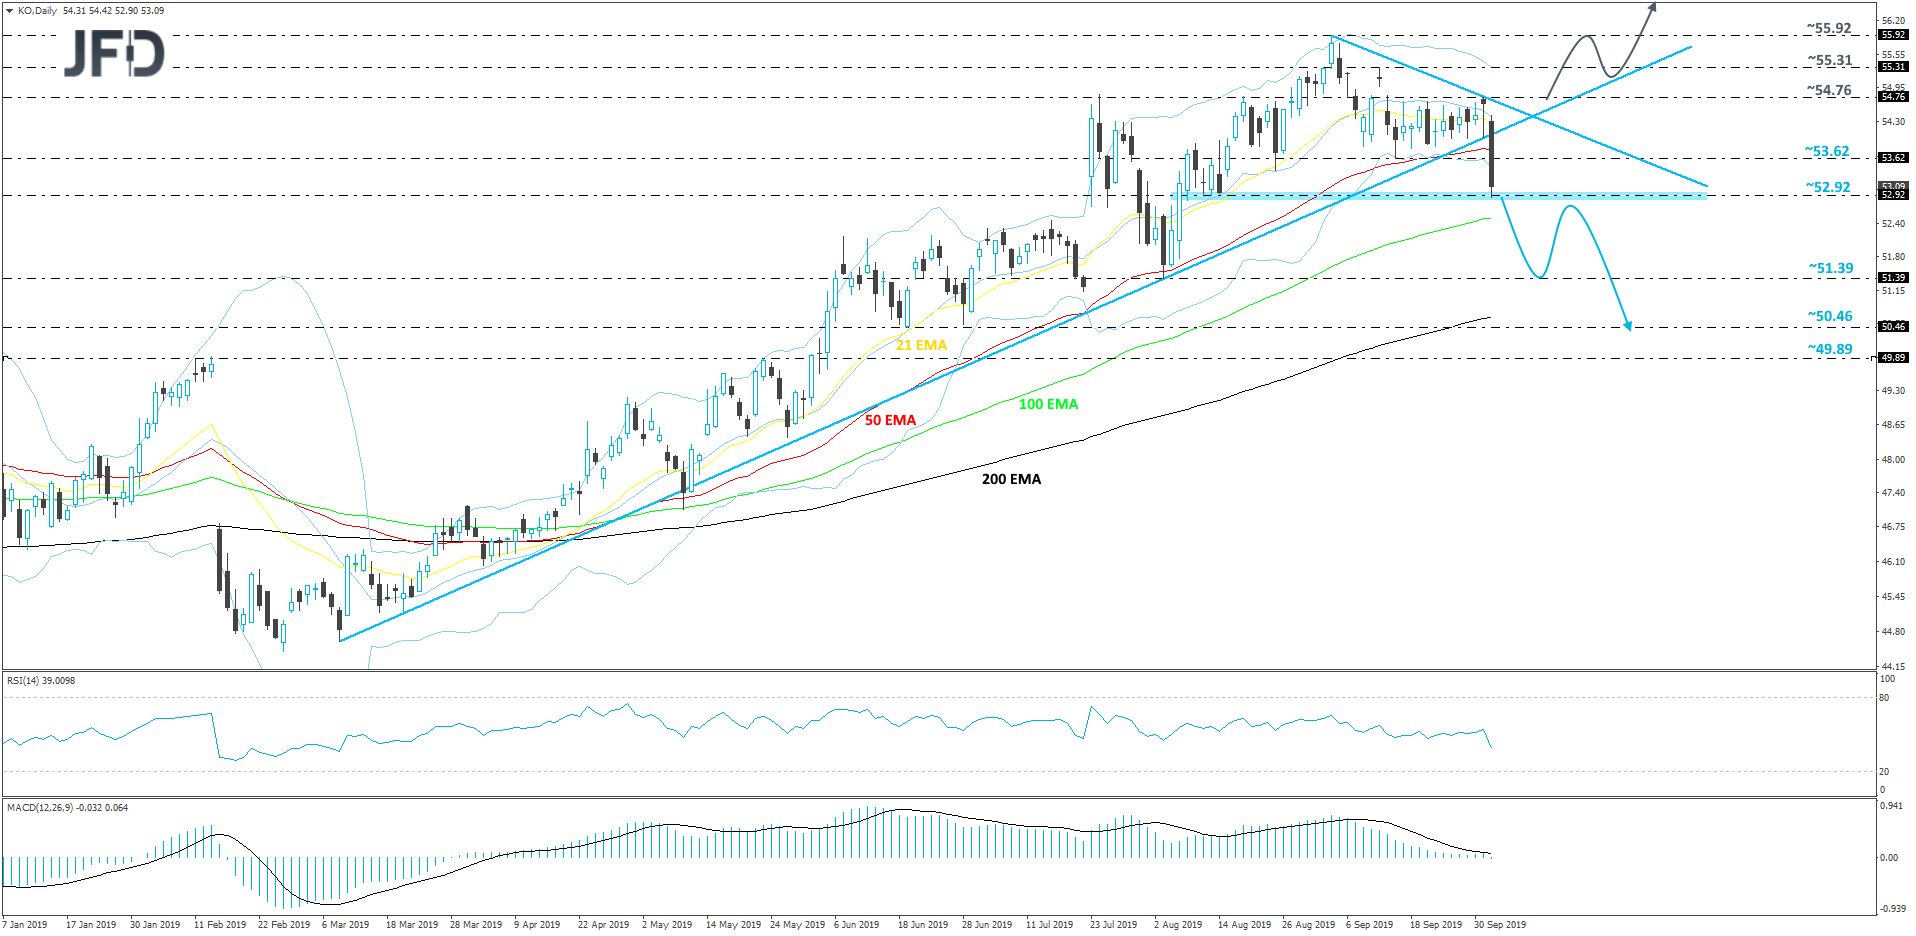Select the 50 EMA red label
1916x936 pixels.
[888, 421]
